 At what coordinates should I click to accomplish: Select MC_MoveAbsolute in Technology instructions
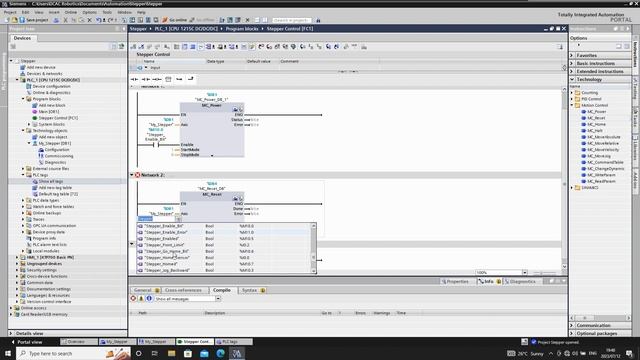pyautogui.click(x=603, y=137)
